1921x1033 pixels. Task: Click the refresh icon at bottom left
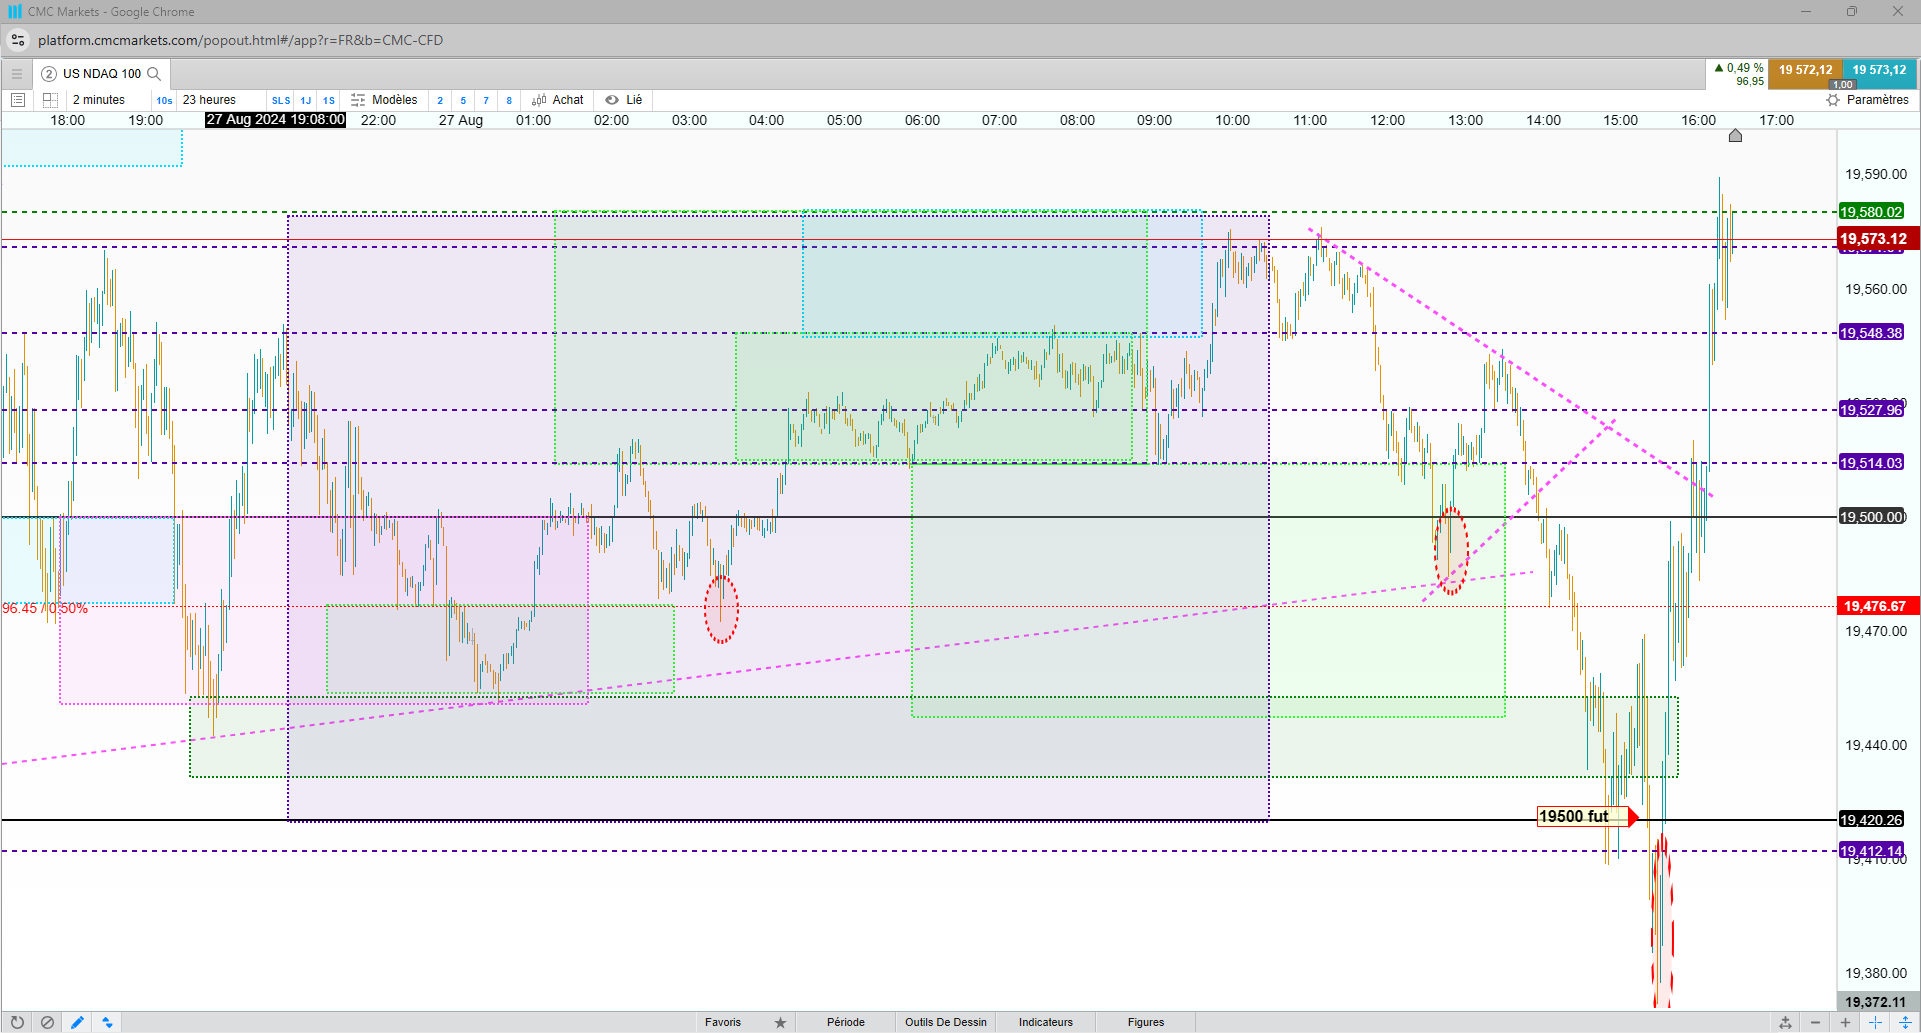17,1022
